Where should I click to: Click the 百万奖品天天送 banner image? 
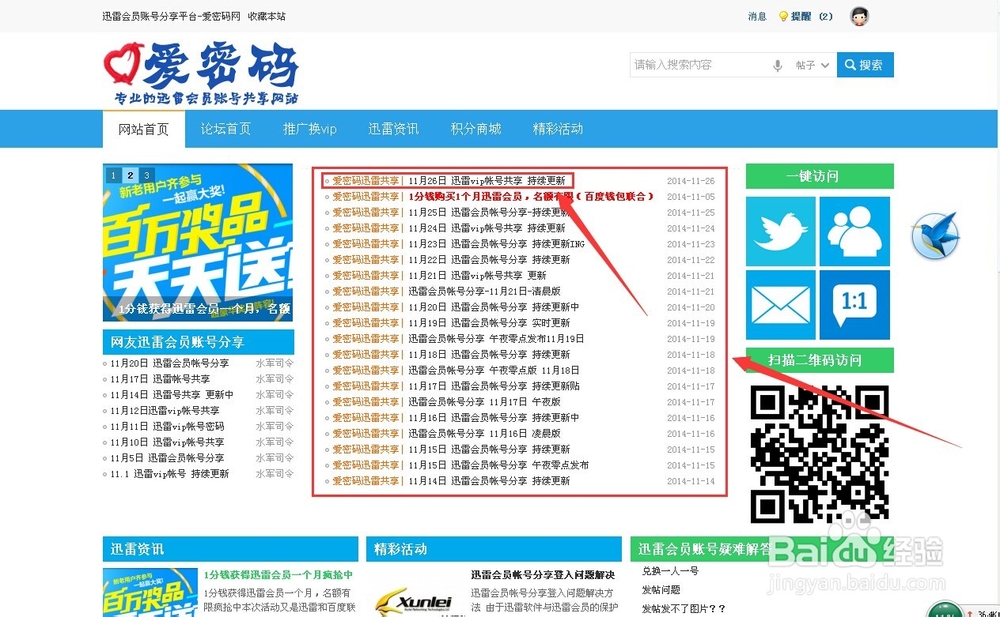[198, 242]
